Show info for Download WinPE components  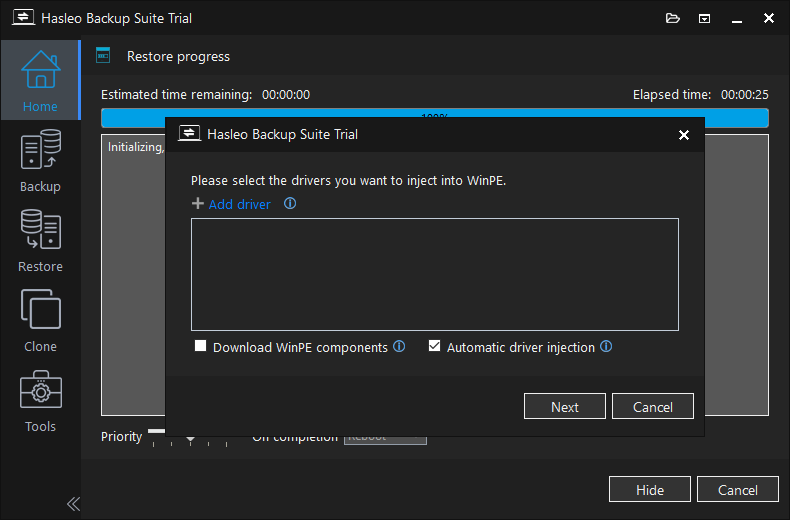399,347
